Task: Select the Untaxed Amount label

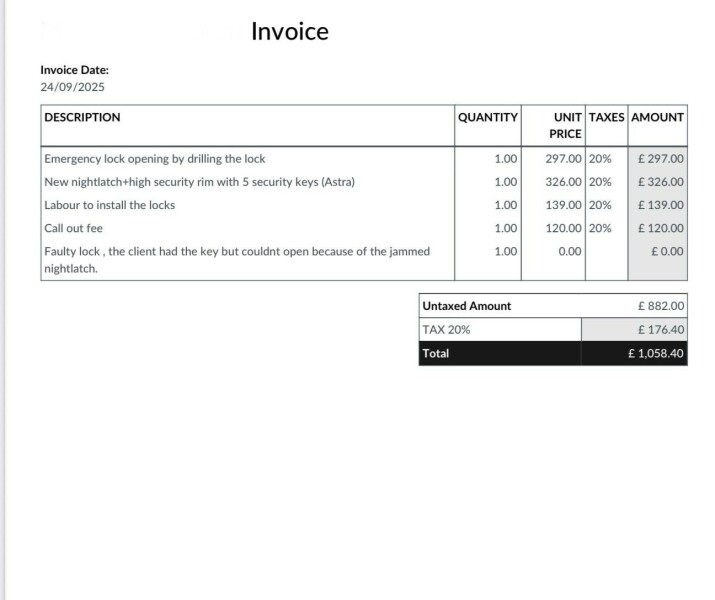Action: 467,306
